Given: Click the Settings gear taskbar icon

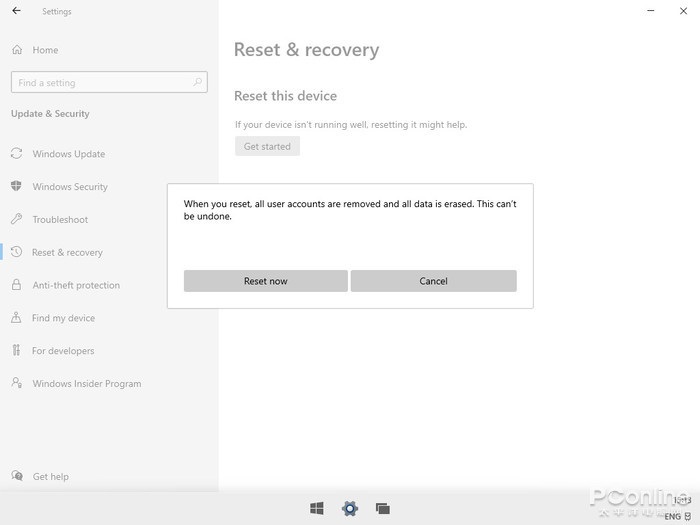Looking at the screenshot, I should [350, 508].
